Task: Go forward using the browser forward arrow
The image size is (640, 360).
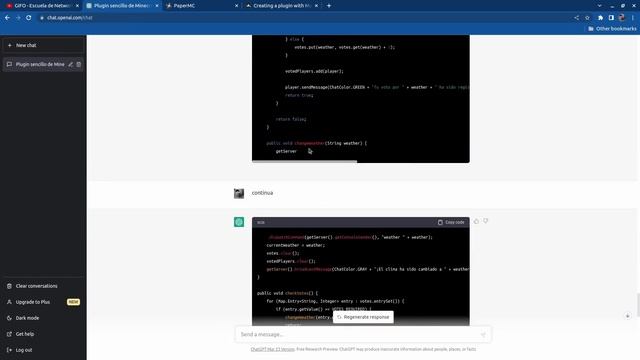Action: pos(18,18)
